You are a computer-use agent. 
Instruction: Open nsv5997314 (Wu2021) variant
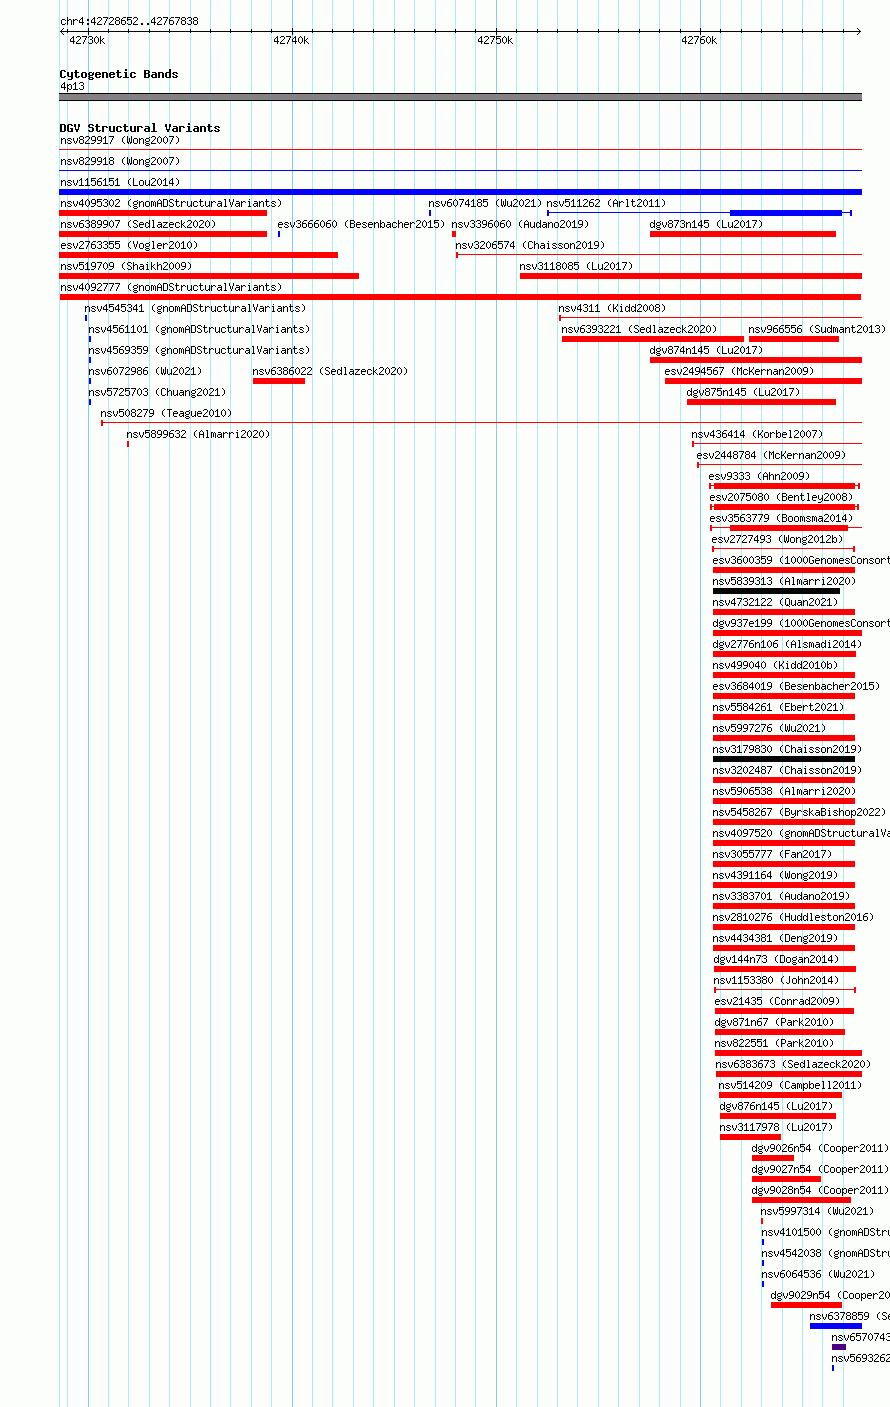point(817,1211)
